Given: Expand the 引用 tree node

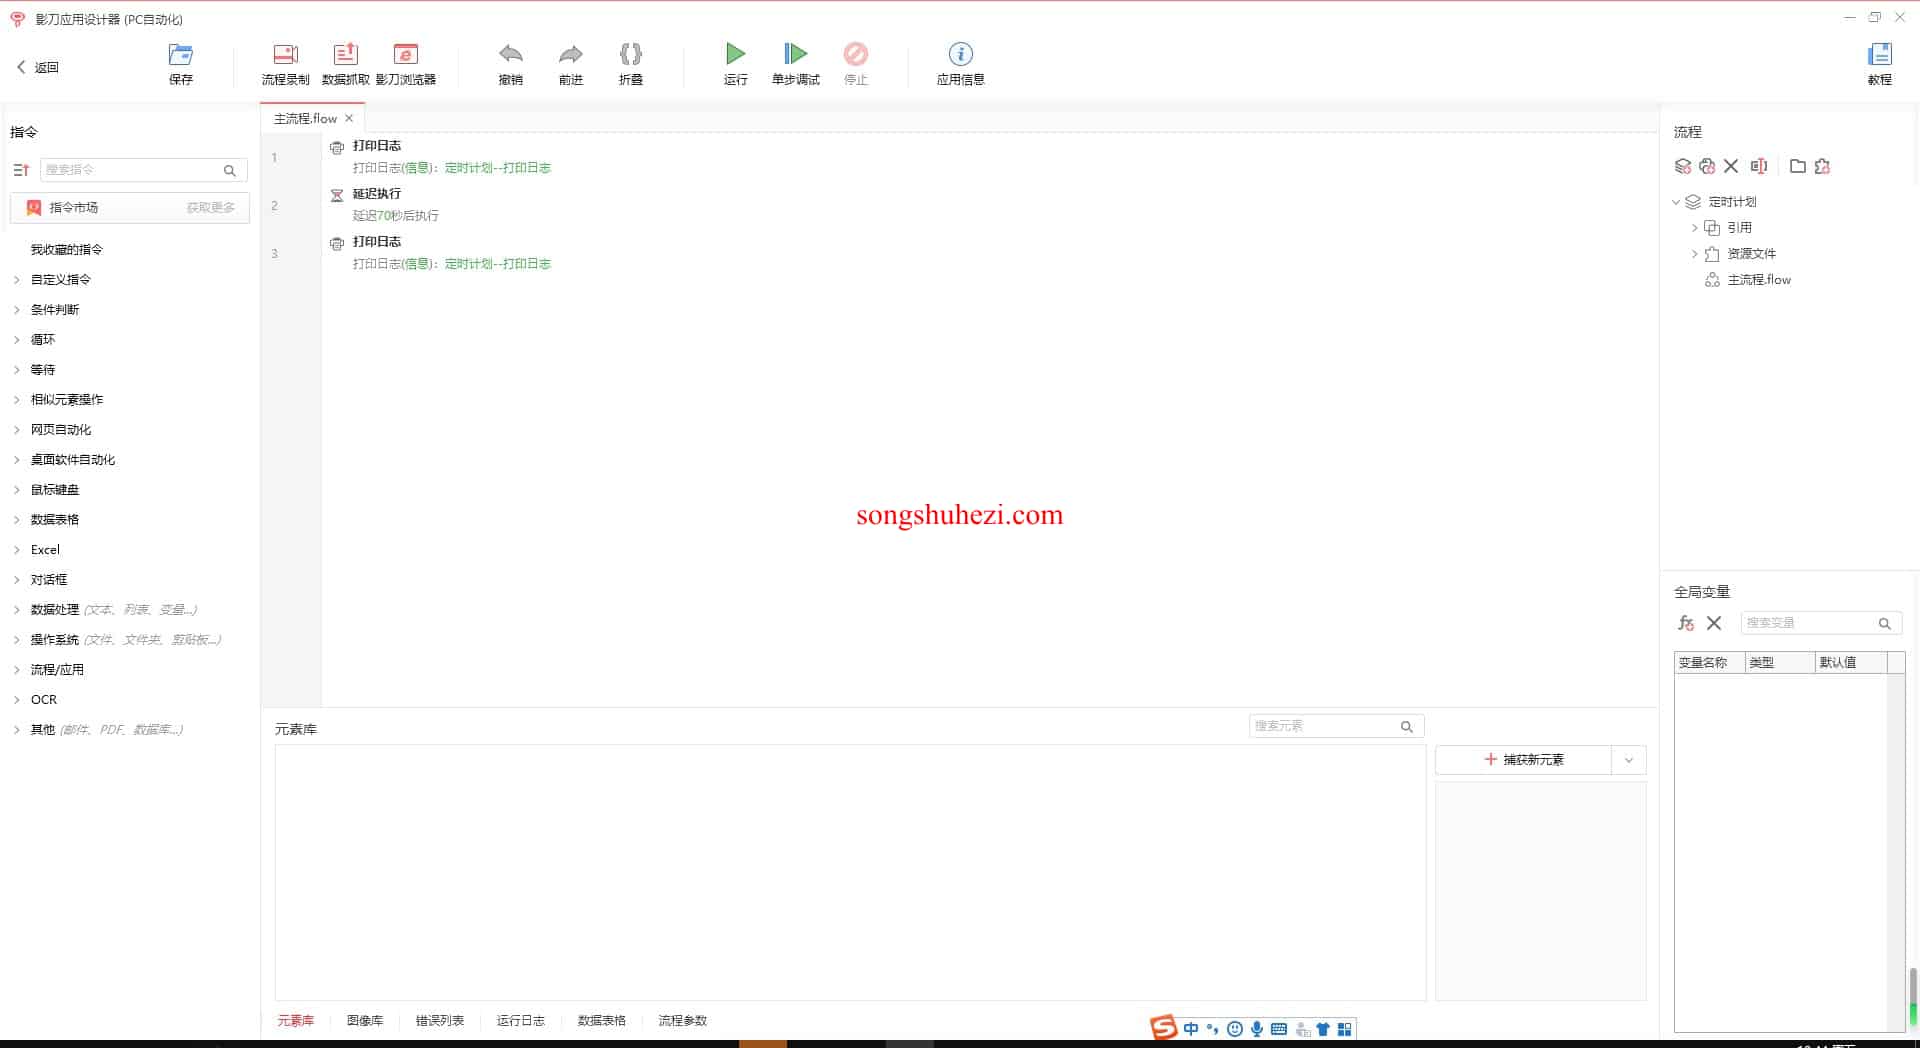Looking at the screenshot, I should coord(1694,228).
